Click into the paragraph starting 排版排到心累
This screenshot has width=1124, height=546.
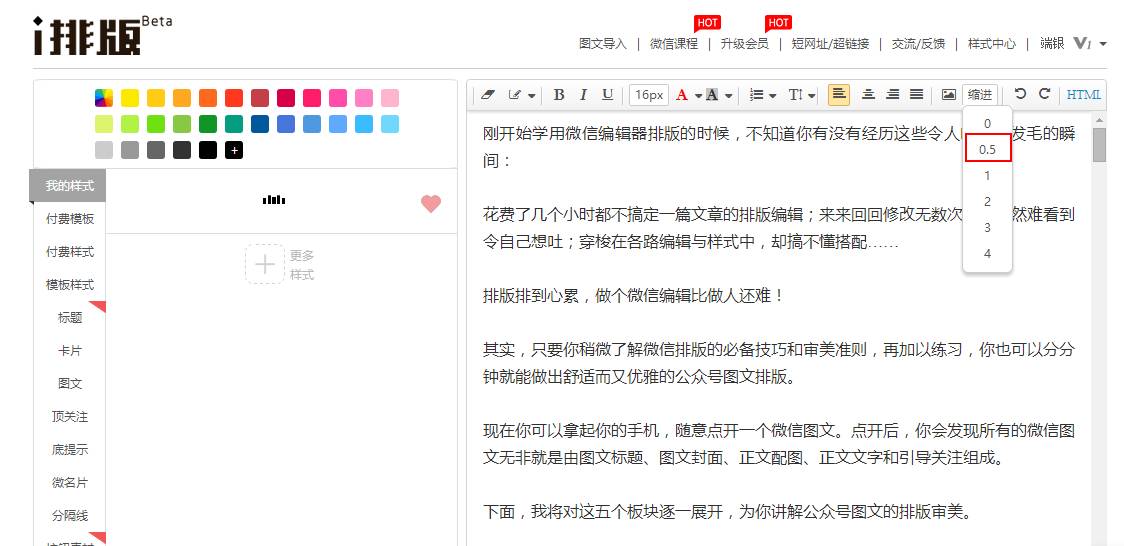coord(634,295)
